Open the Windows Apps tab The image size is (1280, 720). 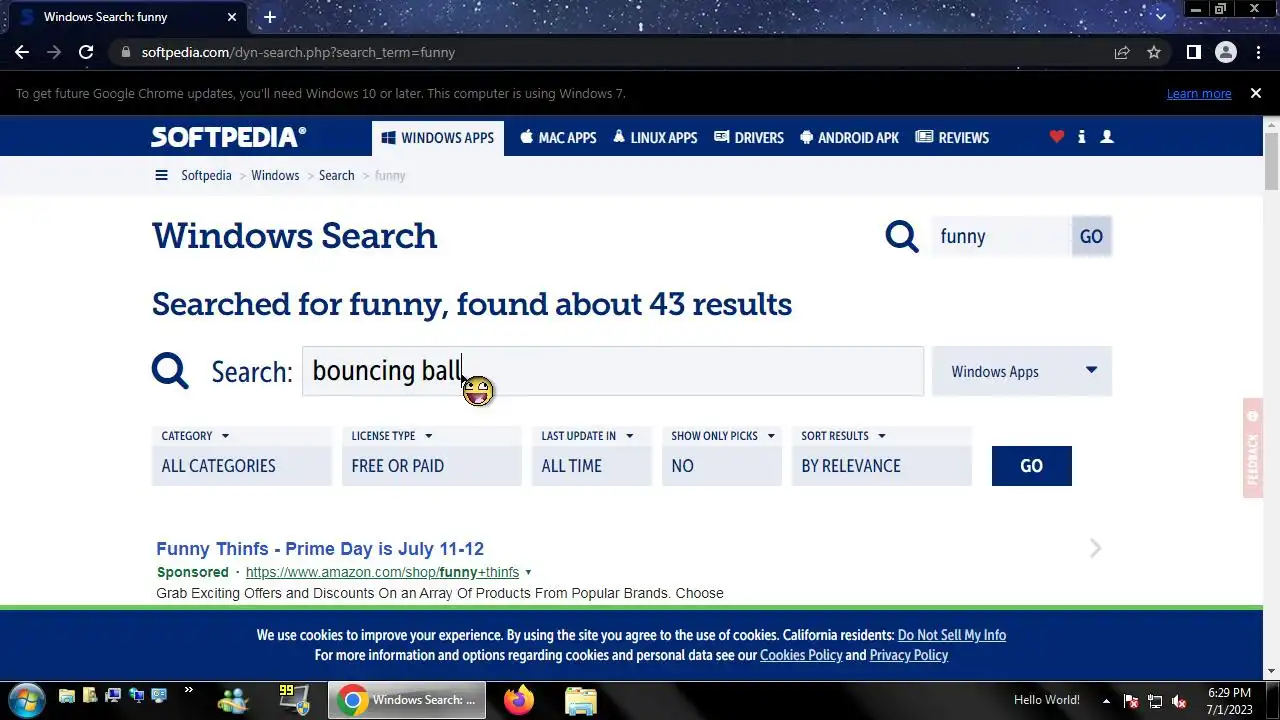[437, 137]
